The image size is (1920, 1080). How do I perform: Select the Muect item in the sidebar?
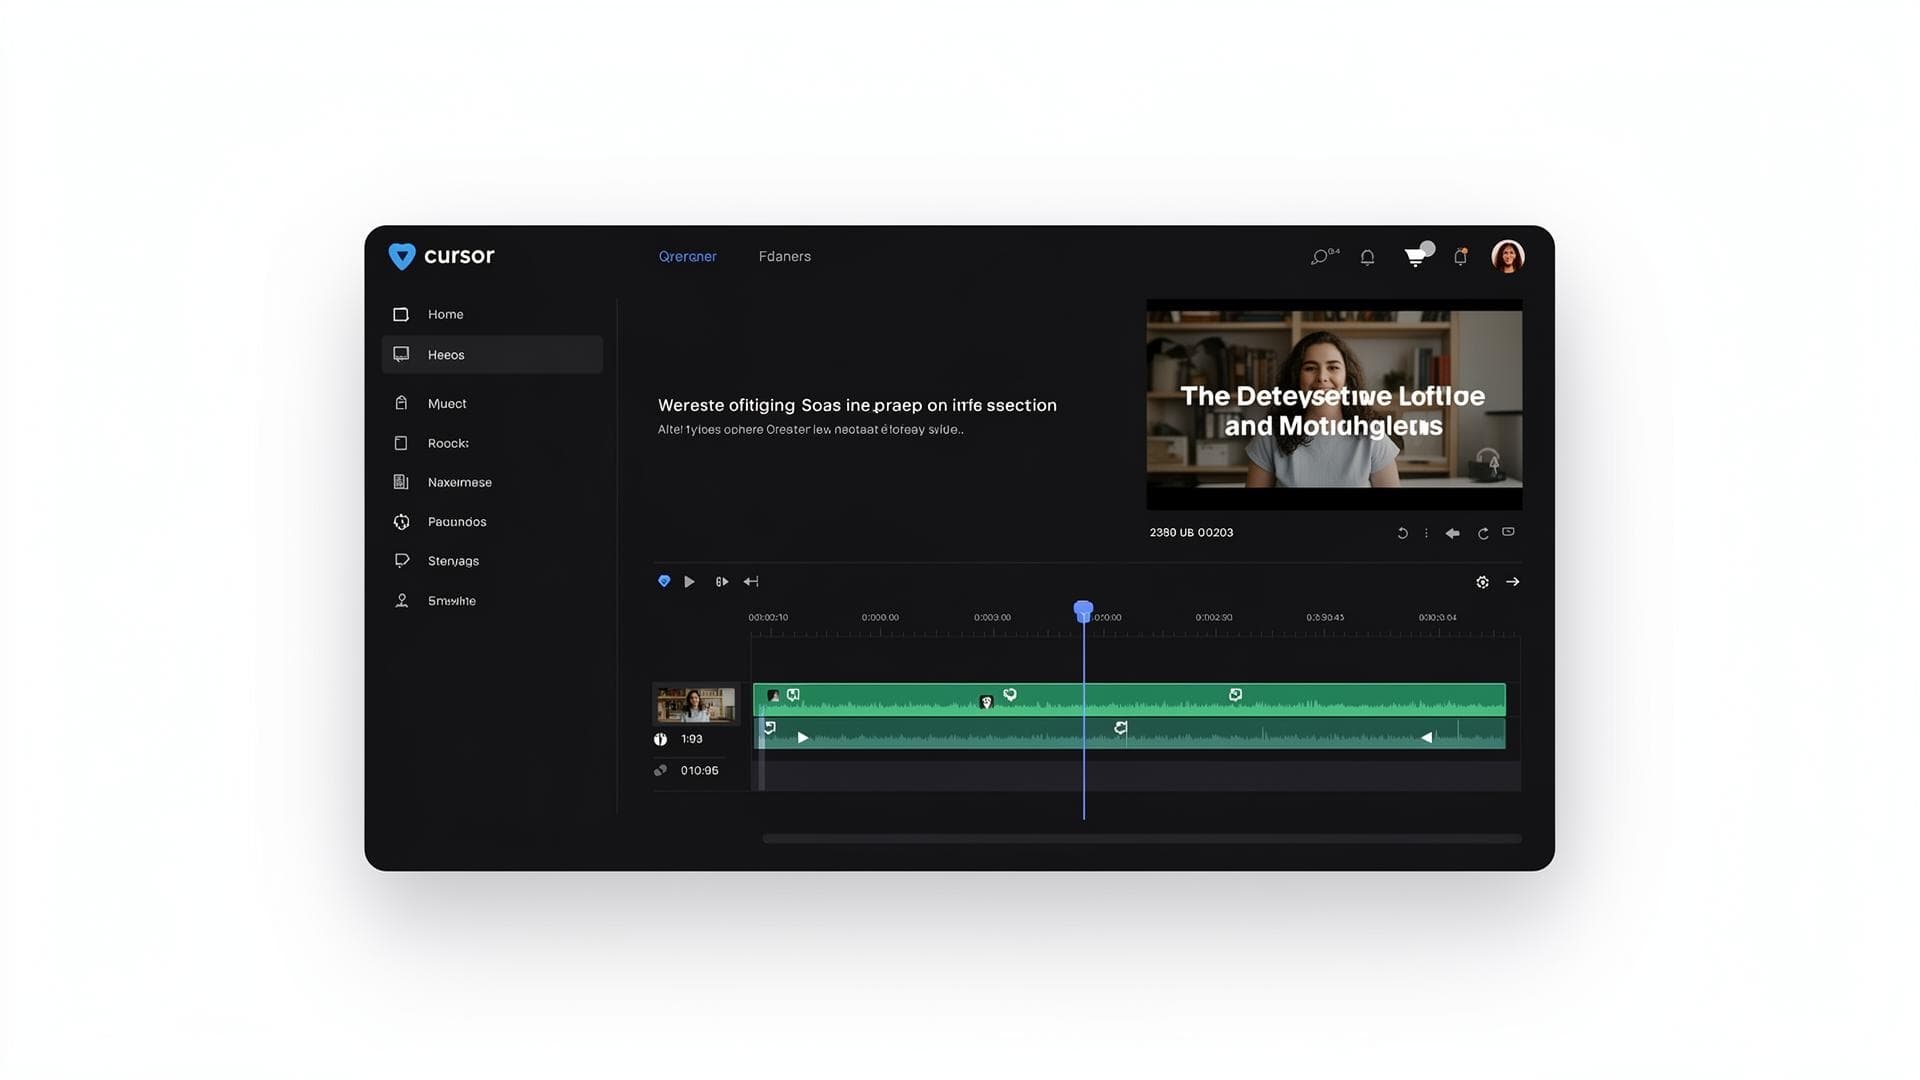coord(447,403)
